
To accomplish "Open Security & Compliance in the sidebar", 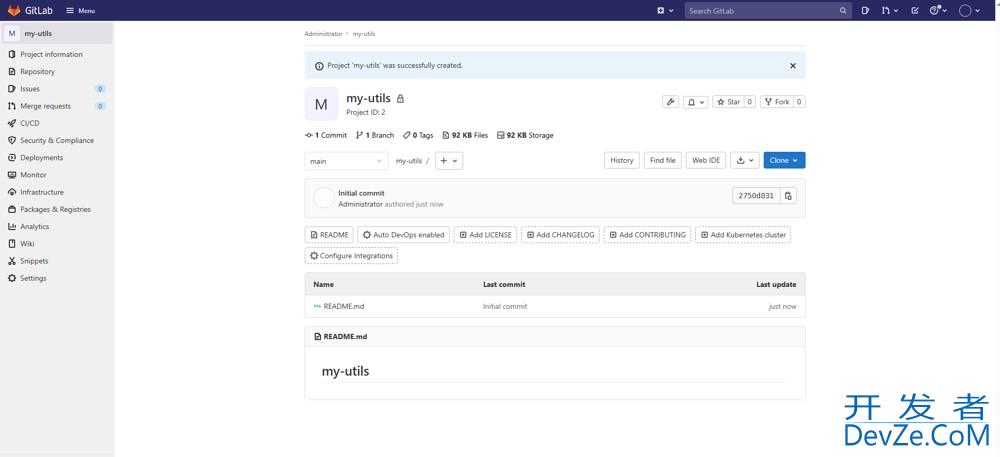I will click(57, 140).
